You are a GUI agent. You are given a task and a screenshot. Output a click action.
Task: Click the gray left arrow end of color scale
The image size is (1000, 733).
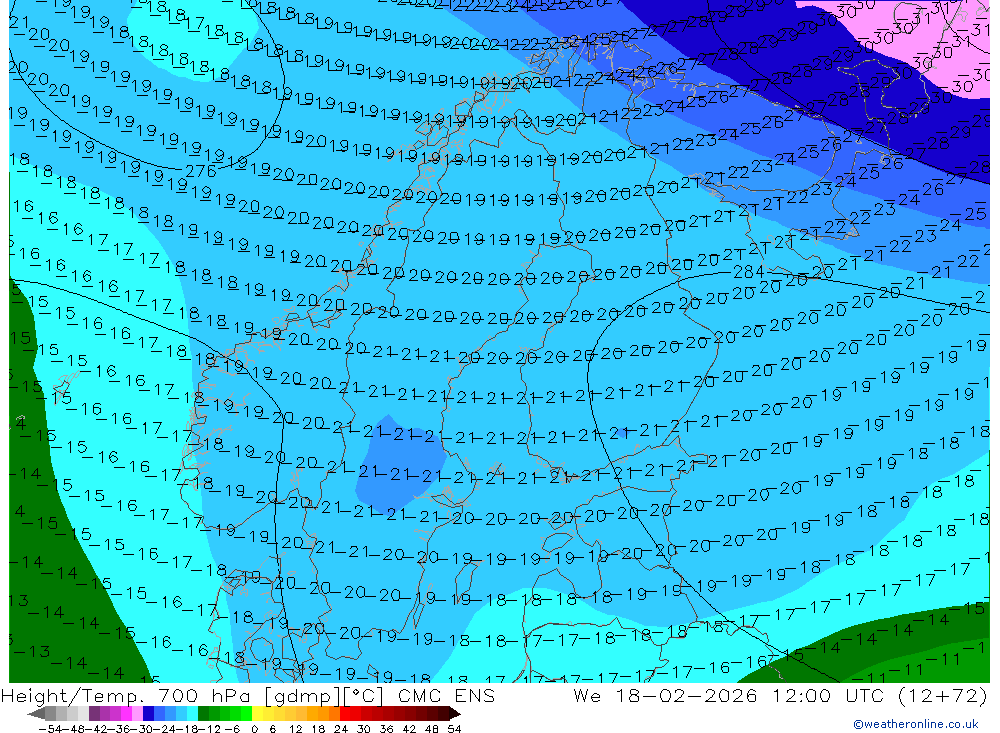(x=36, y=714)
